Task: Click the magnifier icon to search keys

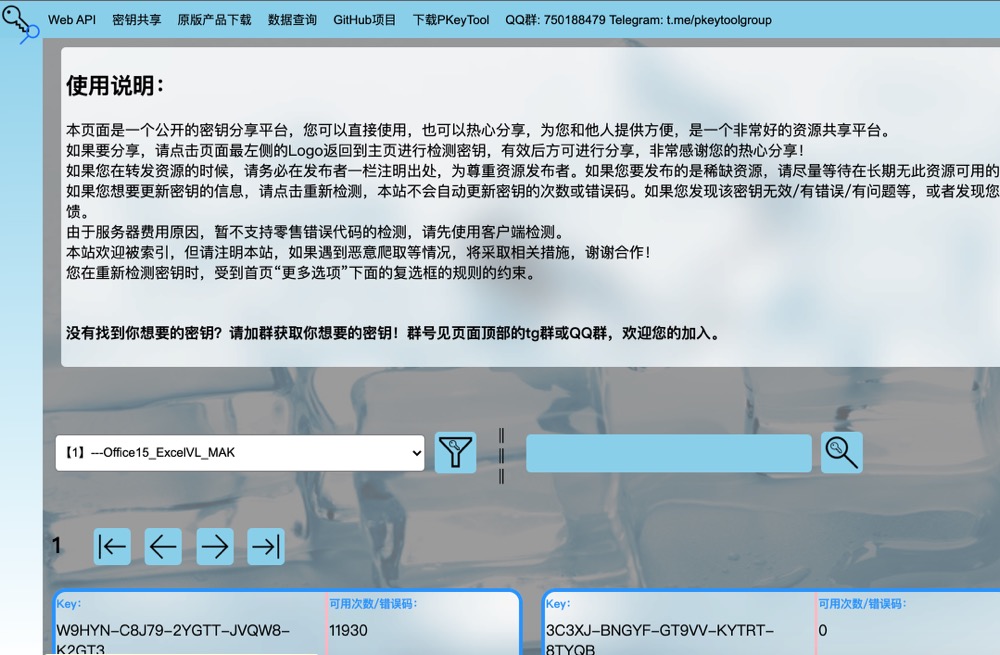Action: point(840,451)
